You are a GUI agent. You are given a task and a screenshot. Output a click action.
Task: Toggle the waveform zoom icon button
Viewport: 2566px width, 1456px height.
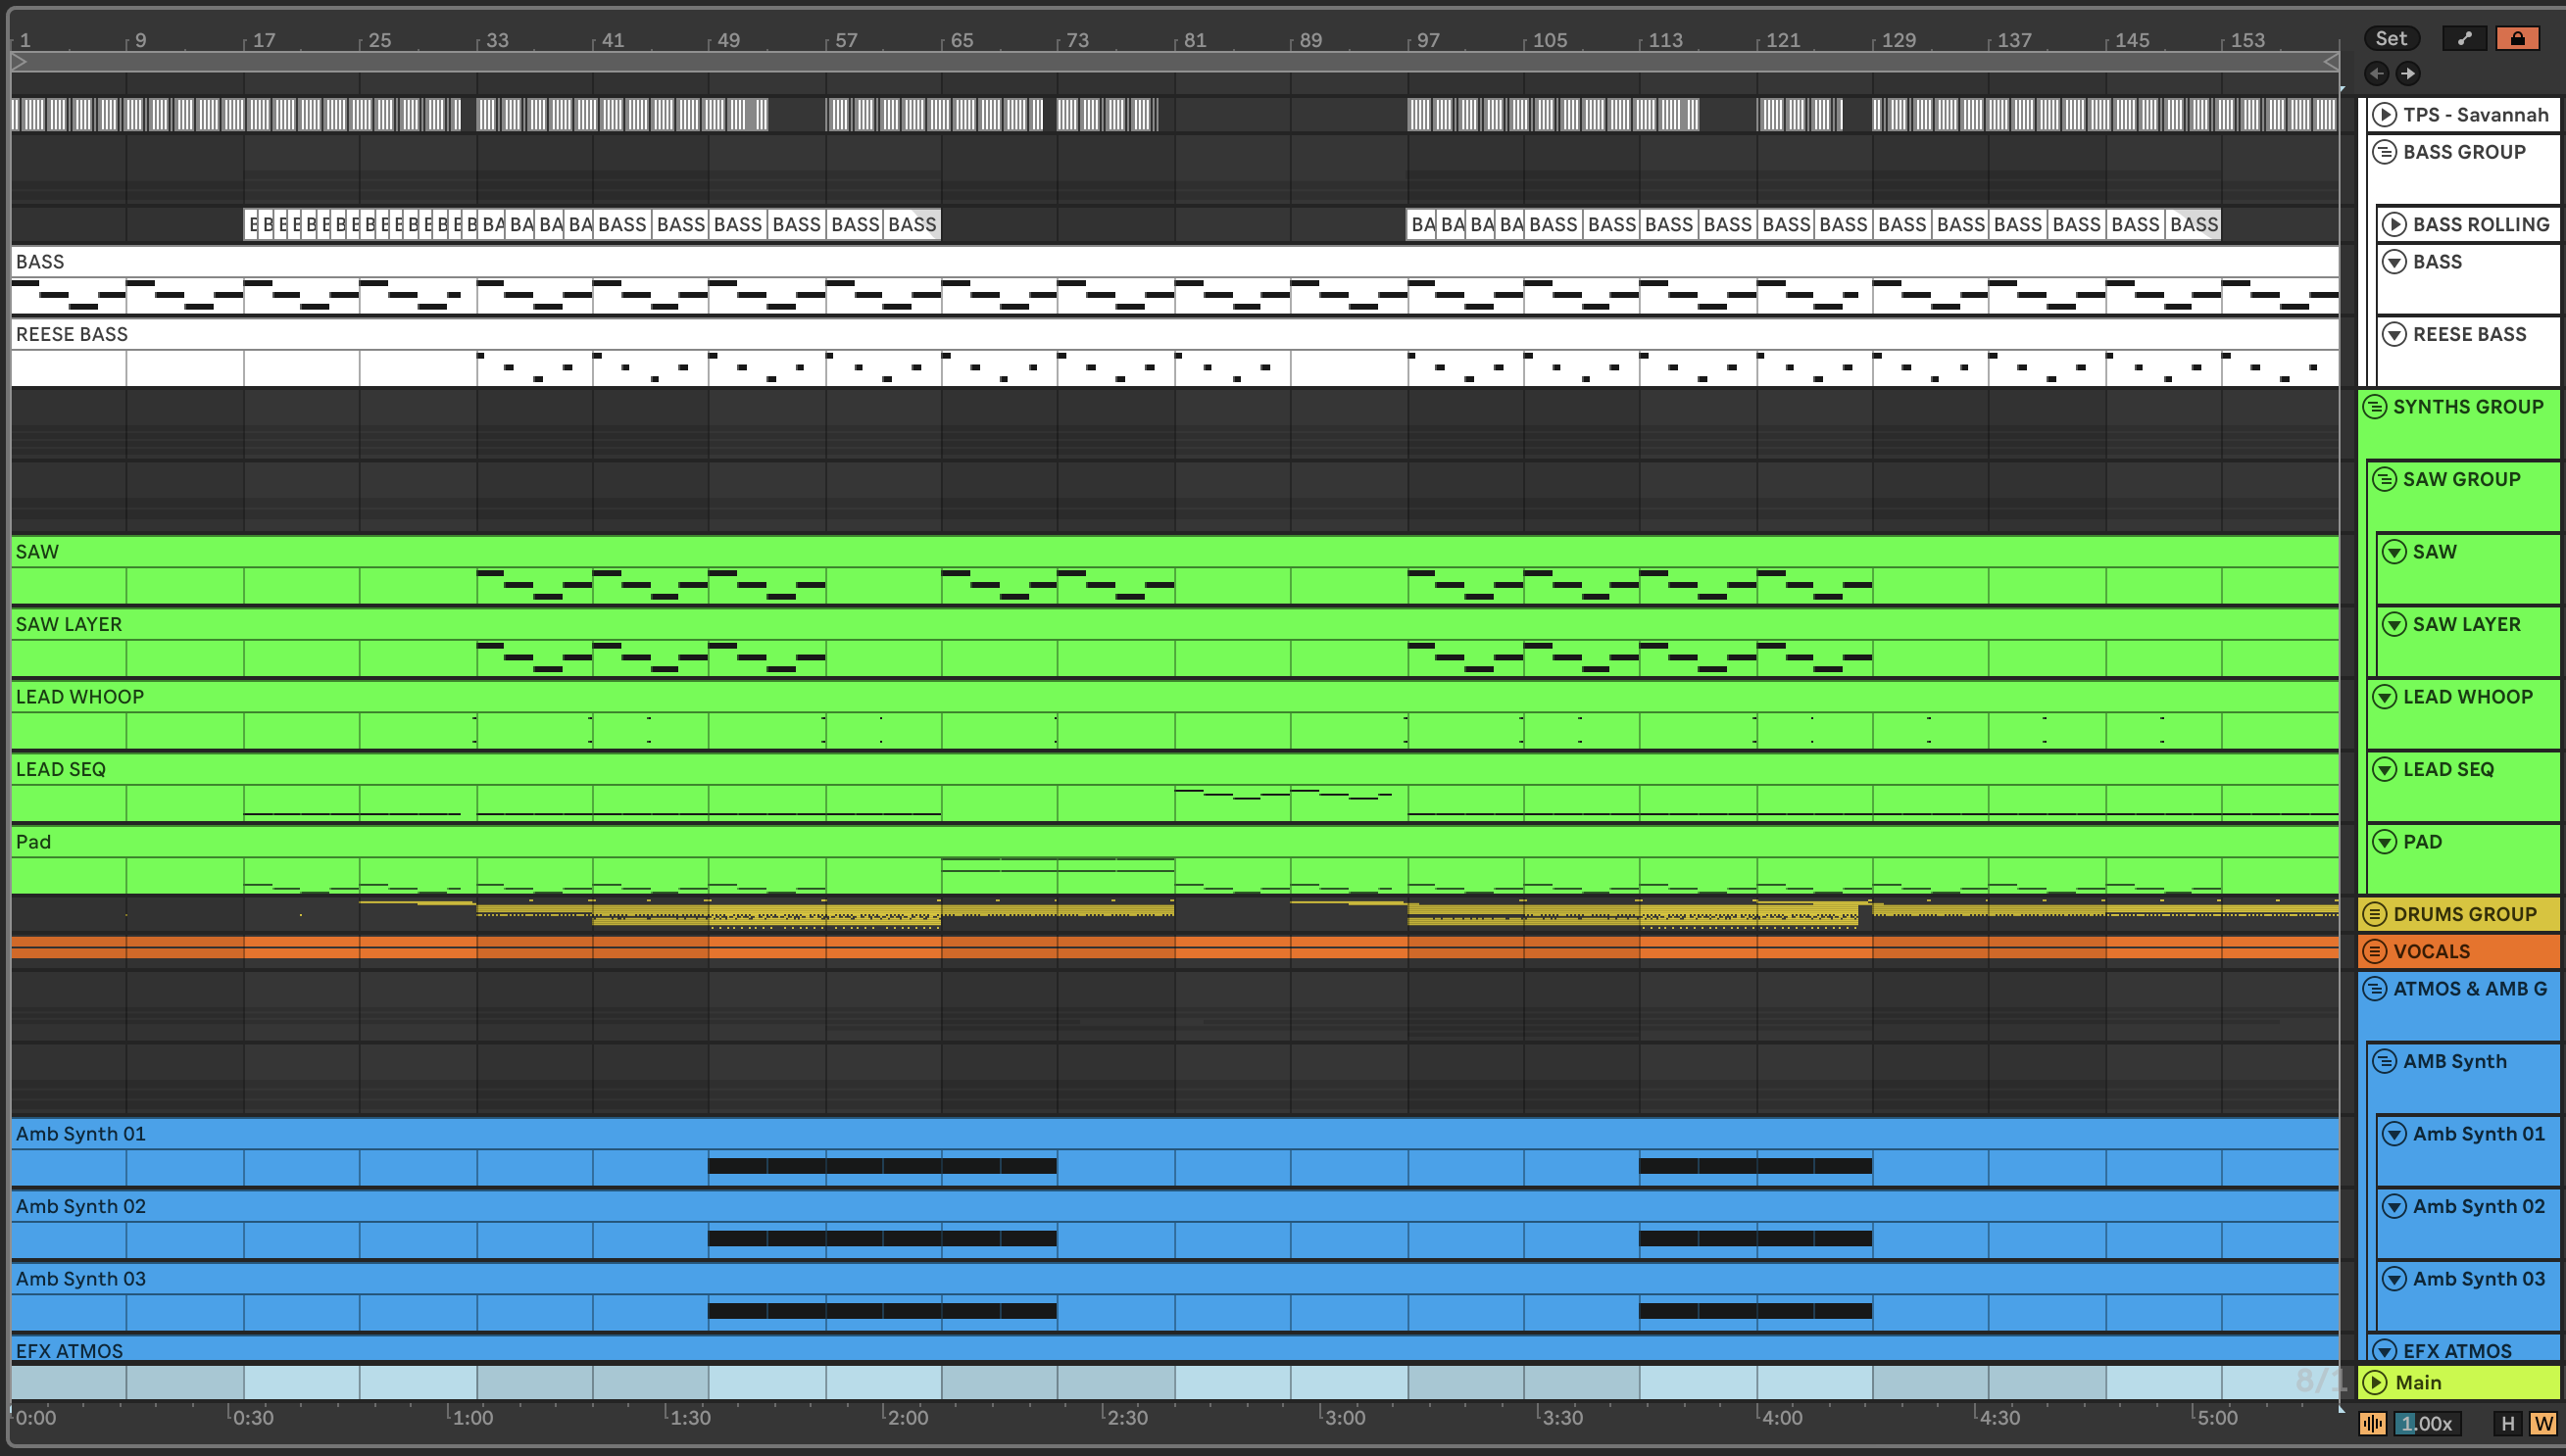click(2372, 1423)
